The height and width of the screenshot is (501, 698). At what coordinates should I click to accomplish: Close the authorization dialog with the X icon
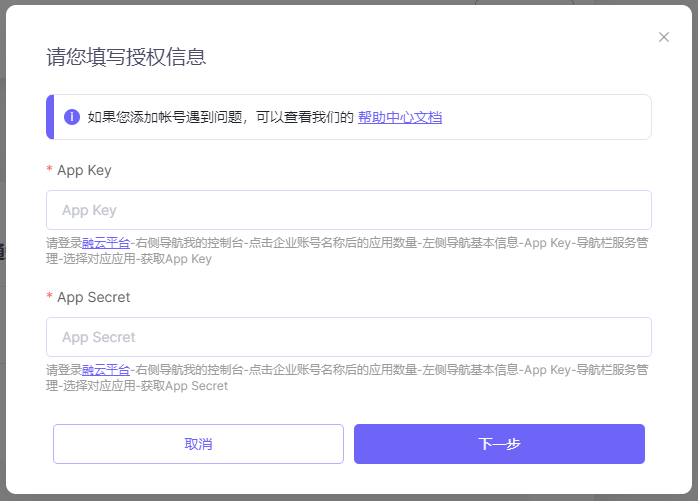(664, 37)
